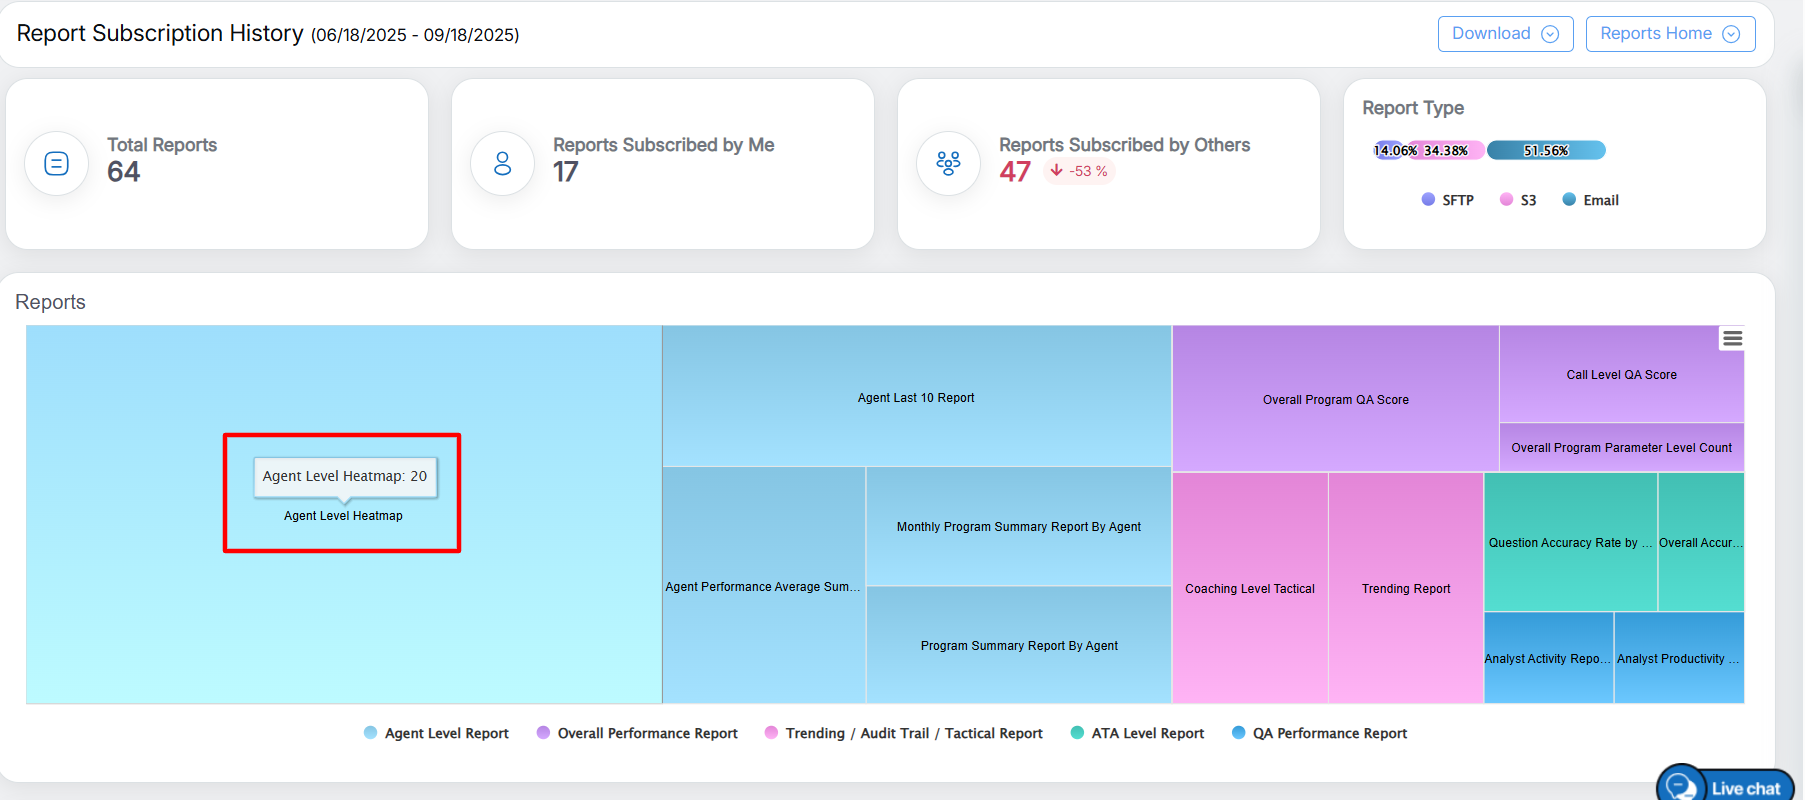Expand the Download dropdown
The image size is (1805, 800).
pos(1505,34)
